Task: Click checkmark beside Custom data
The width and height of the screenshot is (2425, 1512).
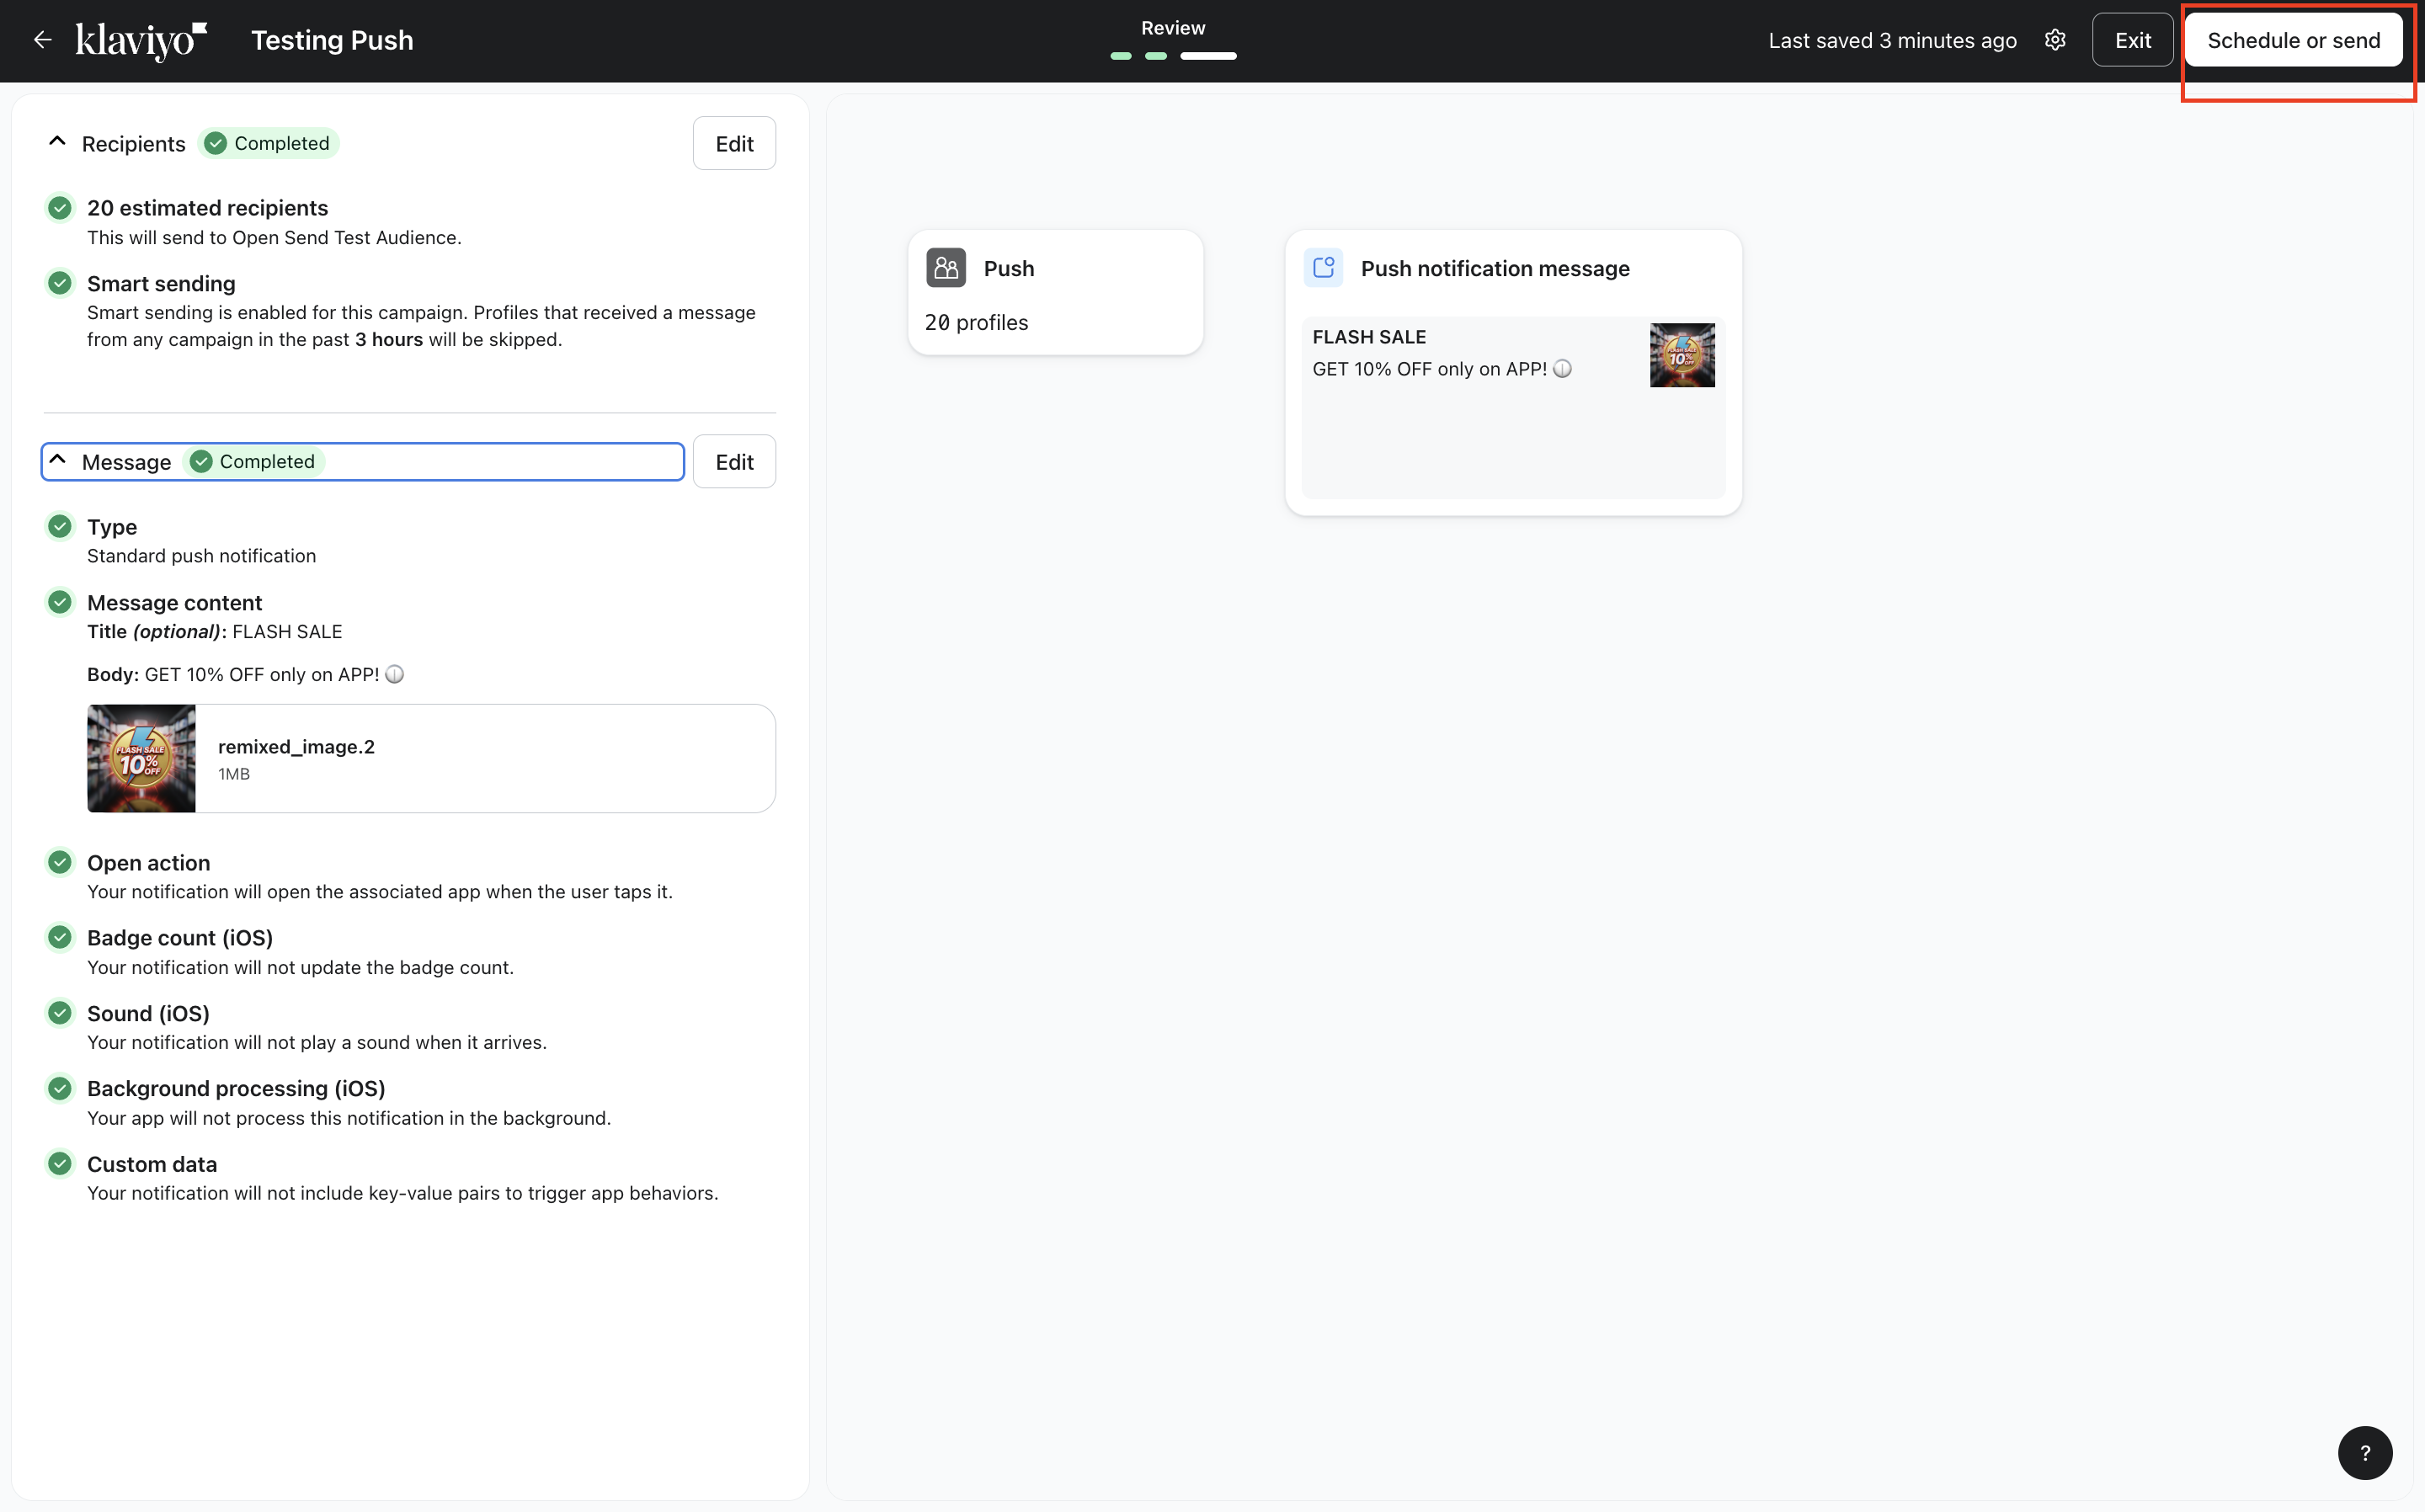Action: (60, 1164)
